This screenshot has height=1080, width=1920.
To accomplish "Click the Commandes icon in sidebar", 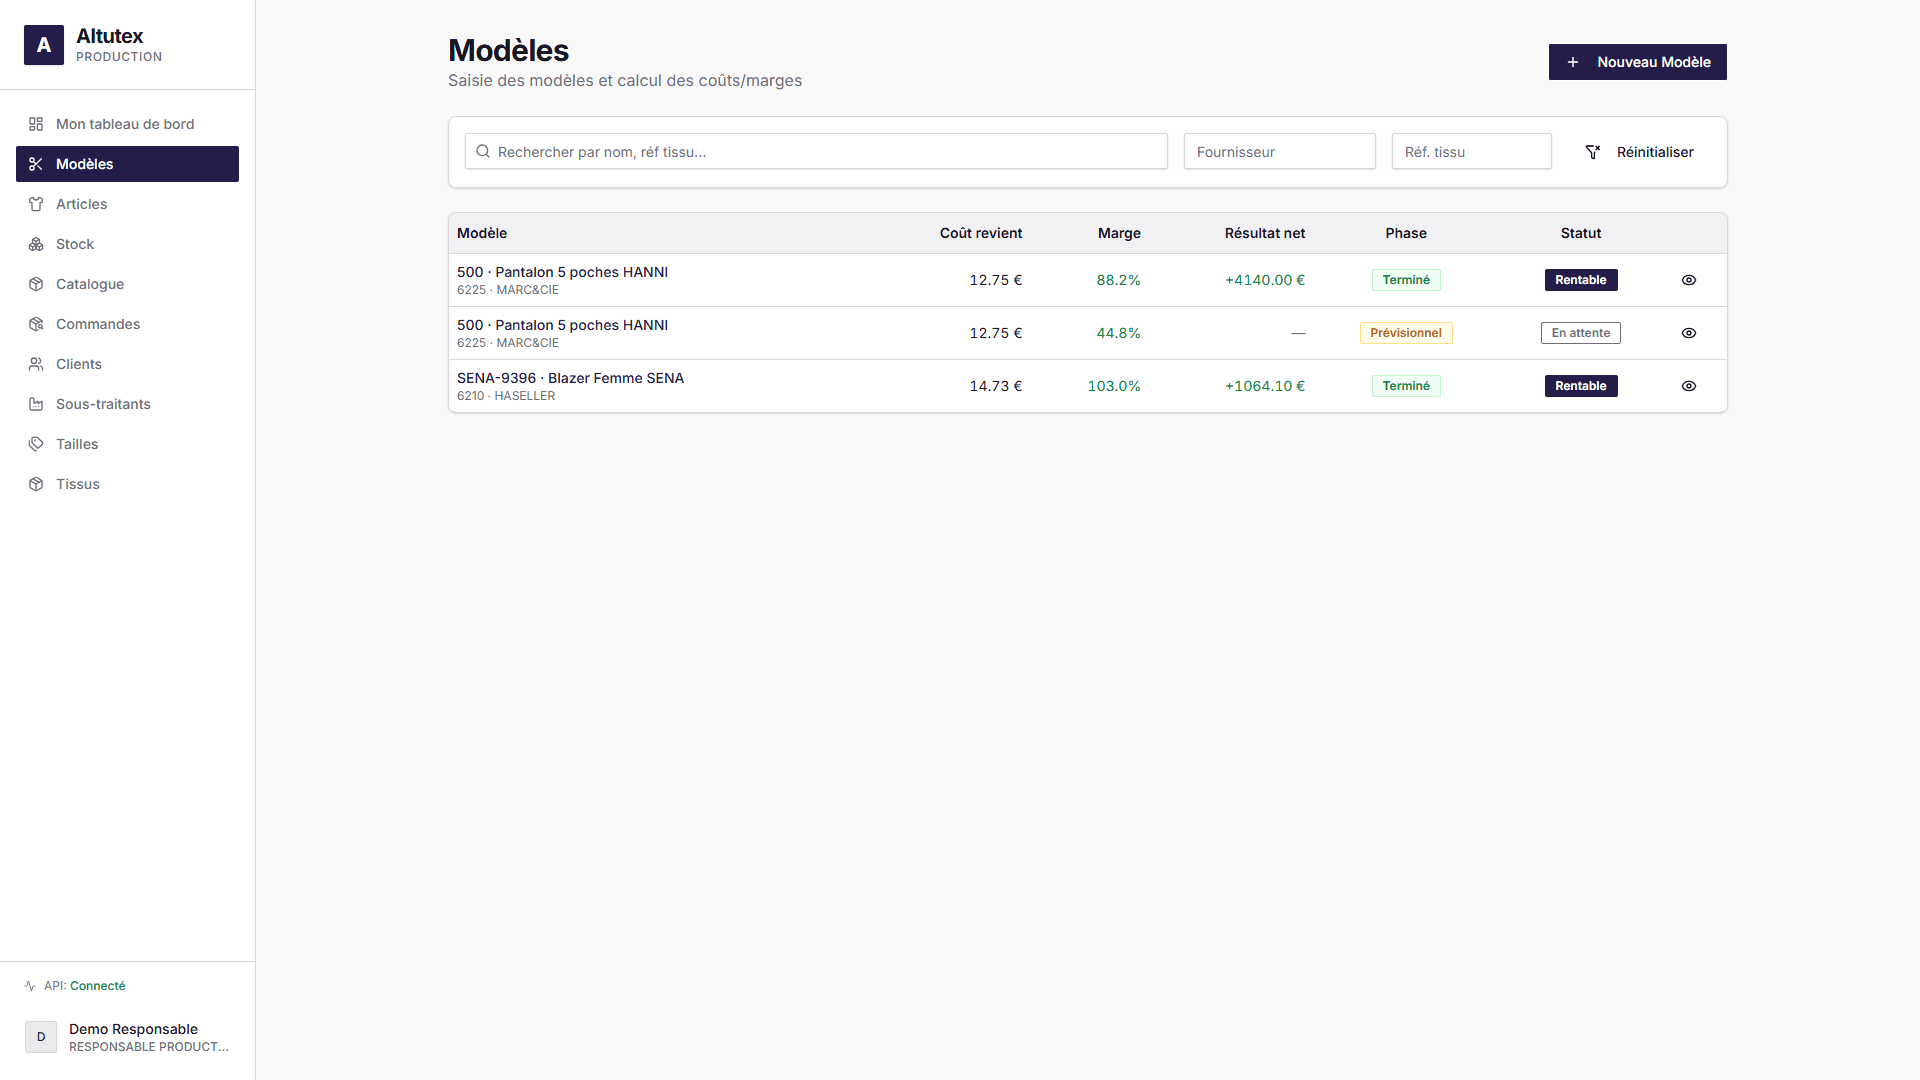I will (x=36, y=324).
